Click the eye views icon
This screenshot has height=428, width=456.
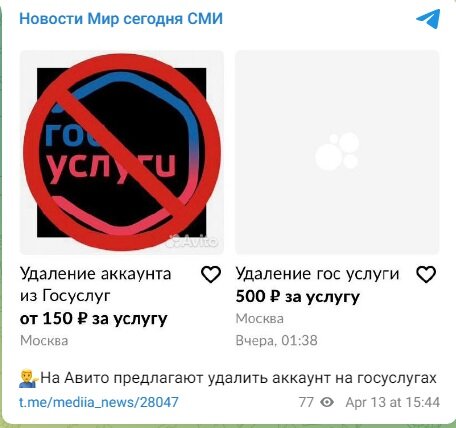(327, 402)
